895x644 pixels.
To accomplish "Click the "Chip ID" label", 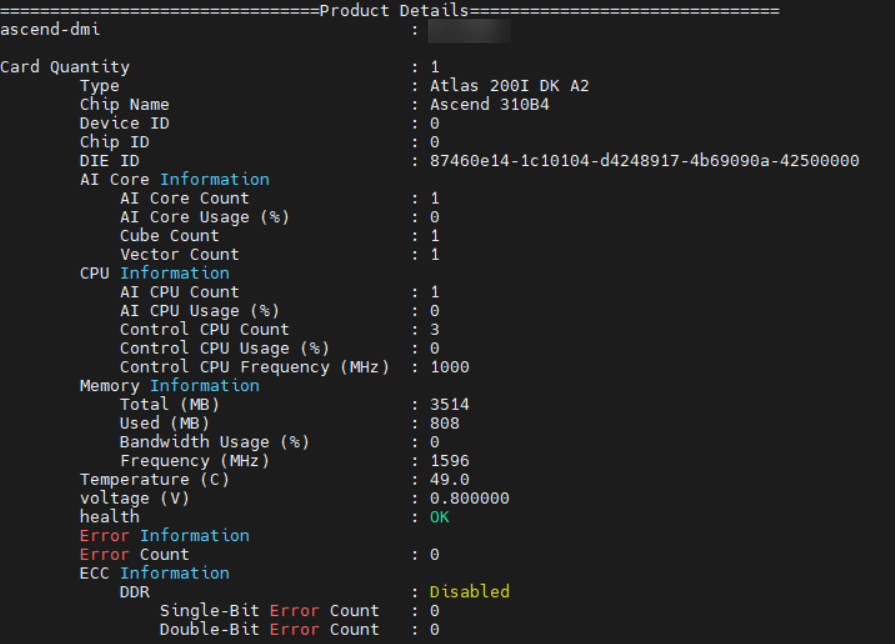I will tap(115, 142).
